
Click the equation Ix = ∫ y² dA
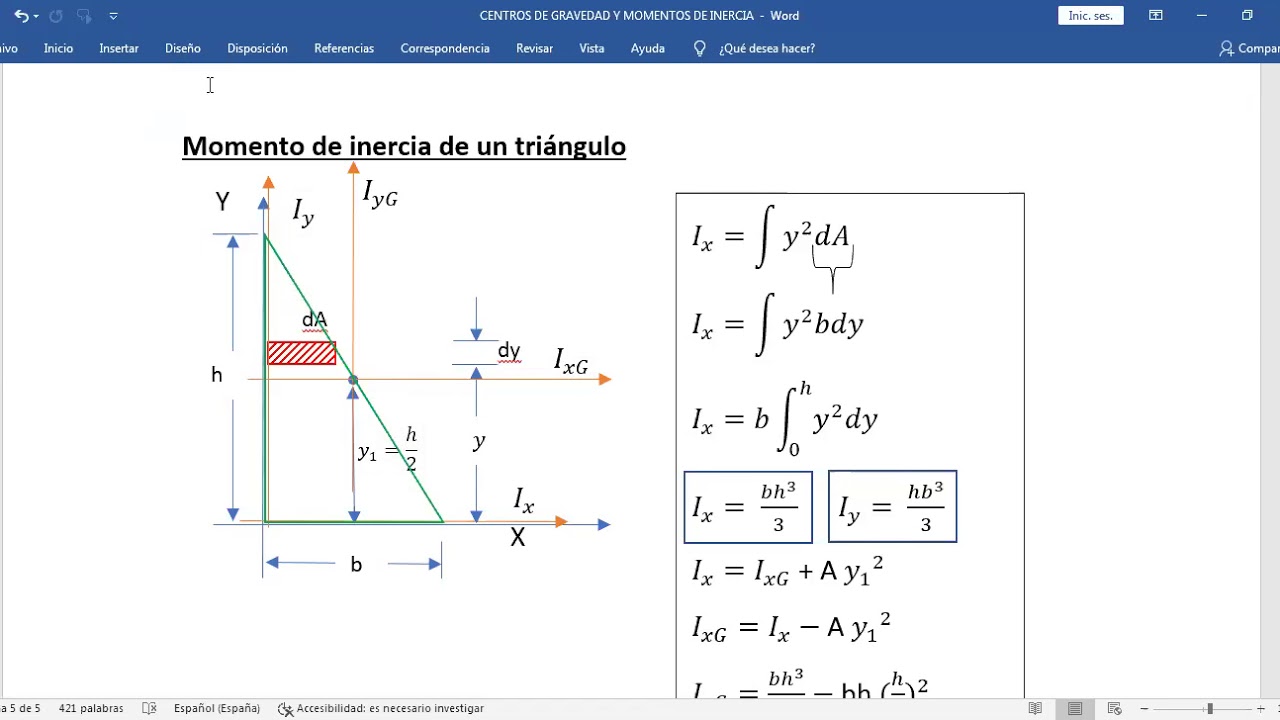pos(771,238)
